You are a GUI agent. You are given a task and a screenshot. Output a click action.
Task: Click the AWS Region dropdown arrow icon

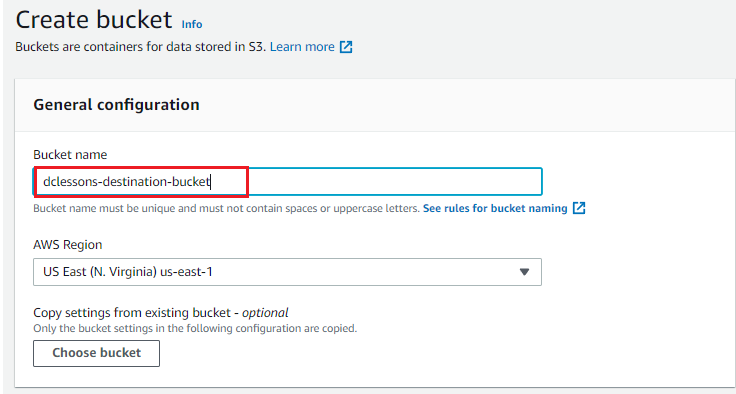[x=524, y=272]
